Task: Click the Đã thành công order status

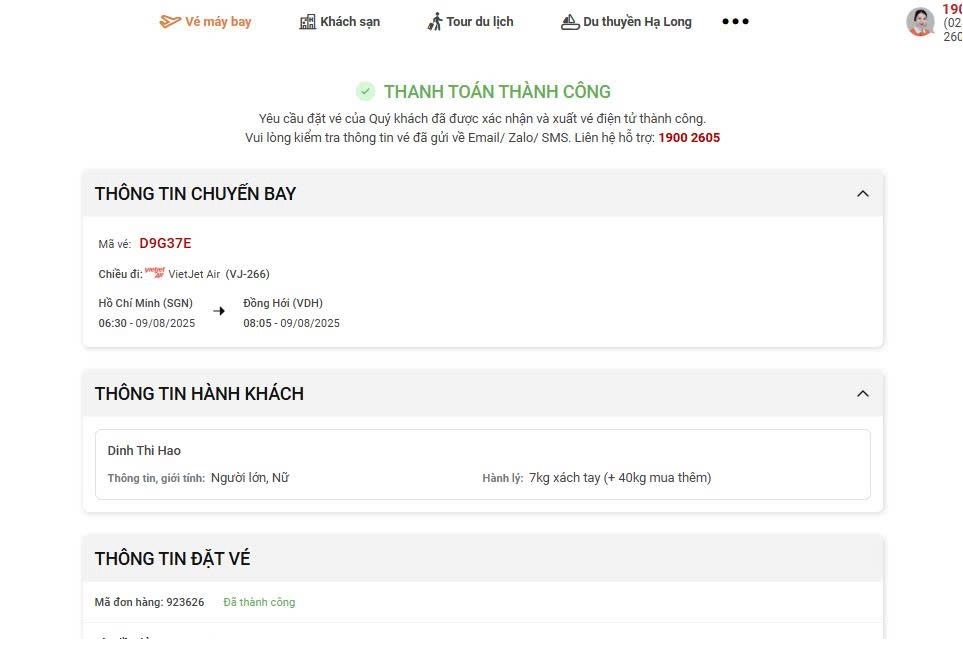Action: coord(259,602)
